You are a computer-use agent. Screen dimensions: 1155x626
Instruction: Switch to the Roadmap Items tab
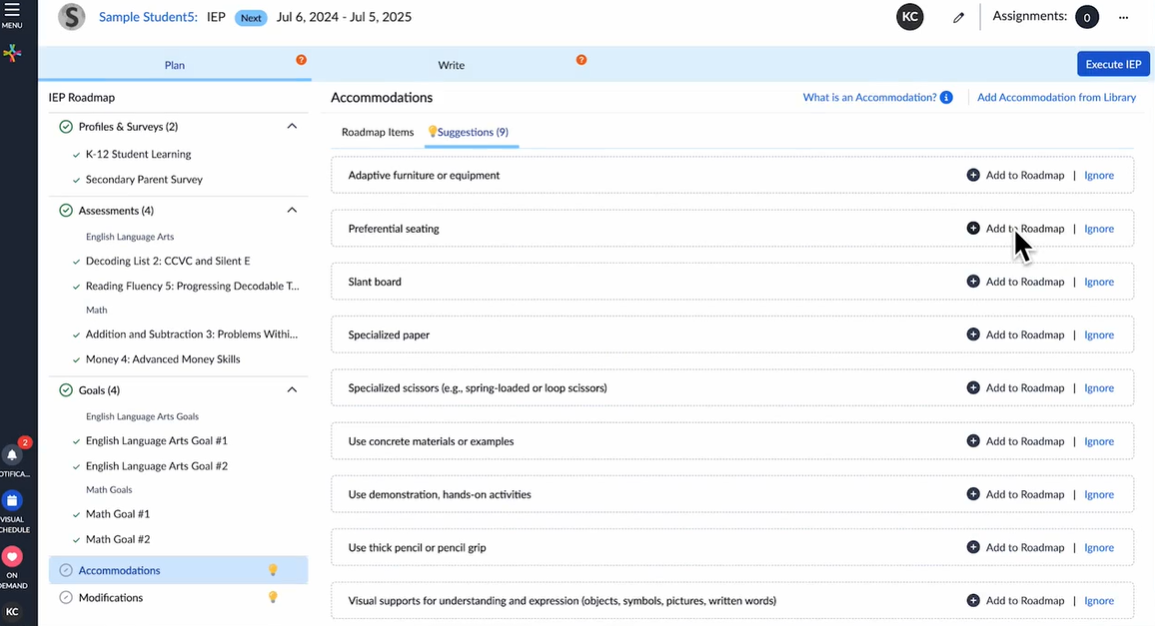coord(377,132)
